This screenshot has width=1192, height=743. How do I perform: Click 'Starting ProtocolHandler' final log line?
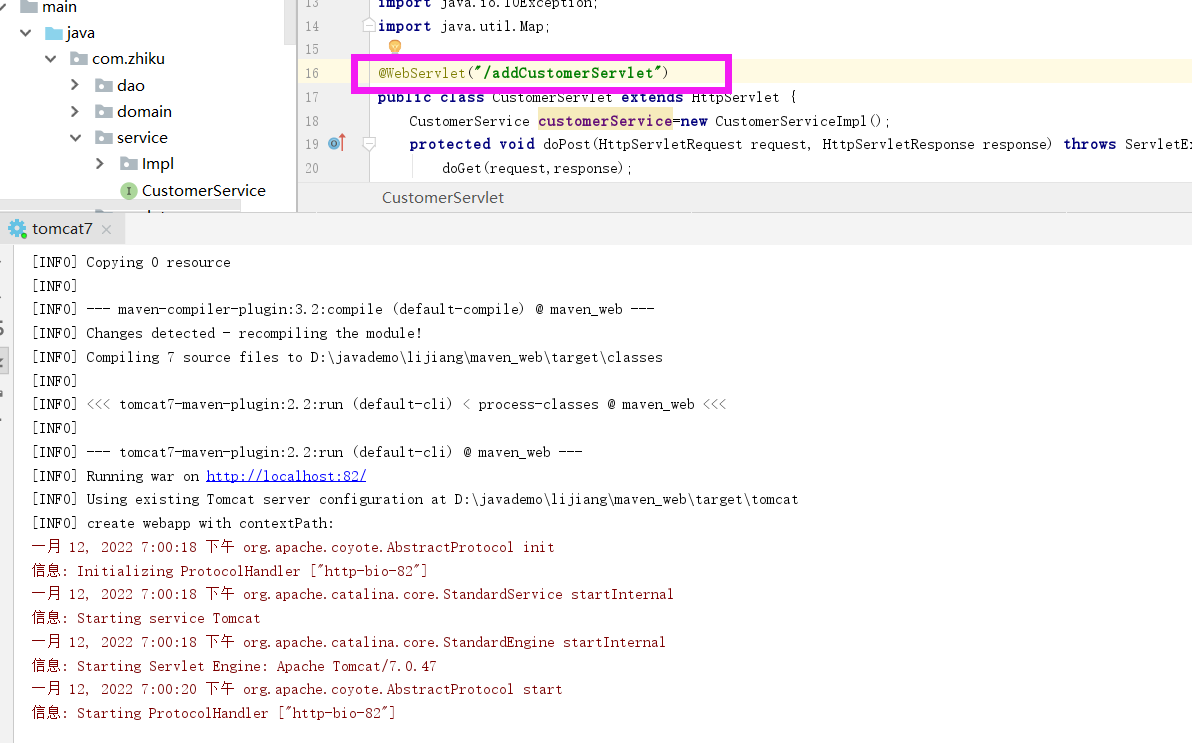(x=214, y=713)
